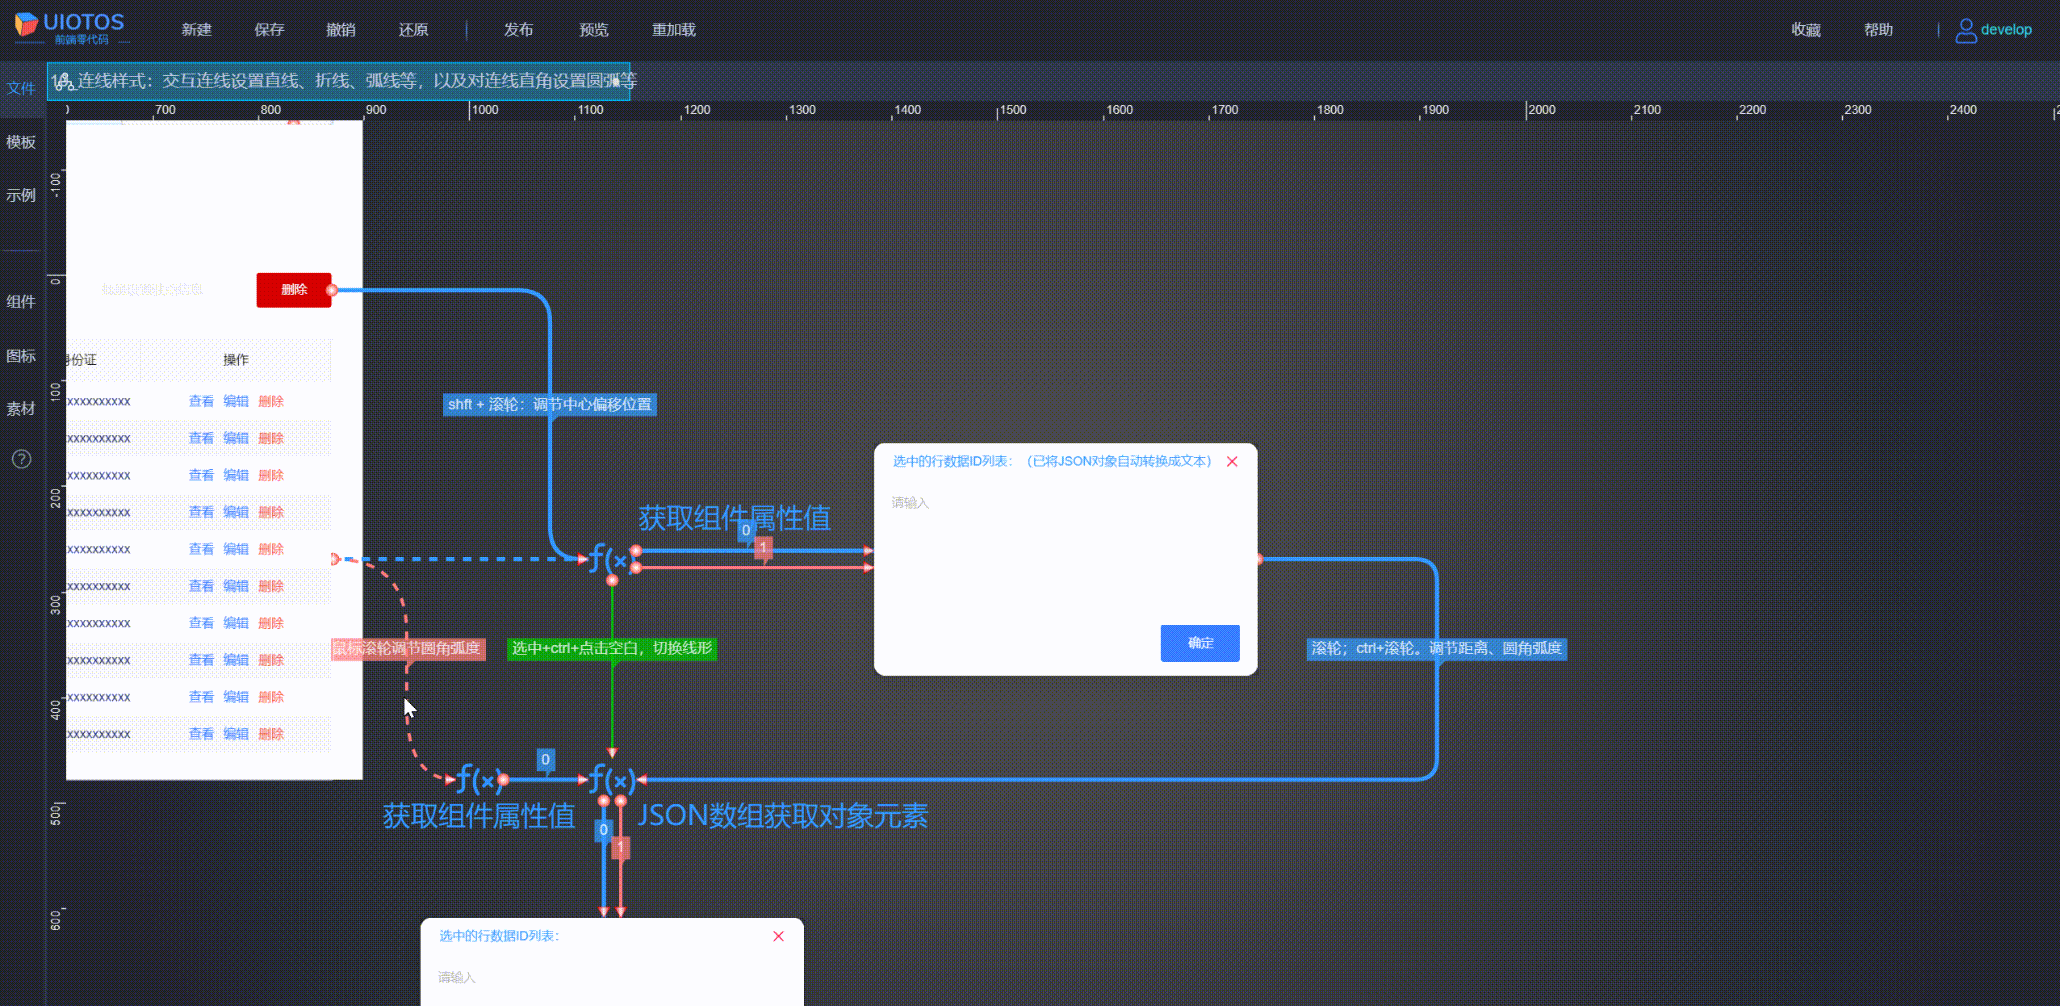2060x1006 pixels.
Task: Open the 文件 sidebar tab
Action: 21,88
